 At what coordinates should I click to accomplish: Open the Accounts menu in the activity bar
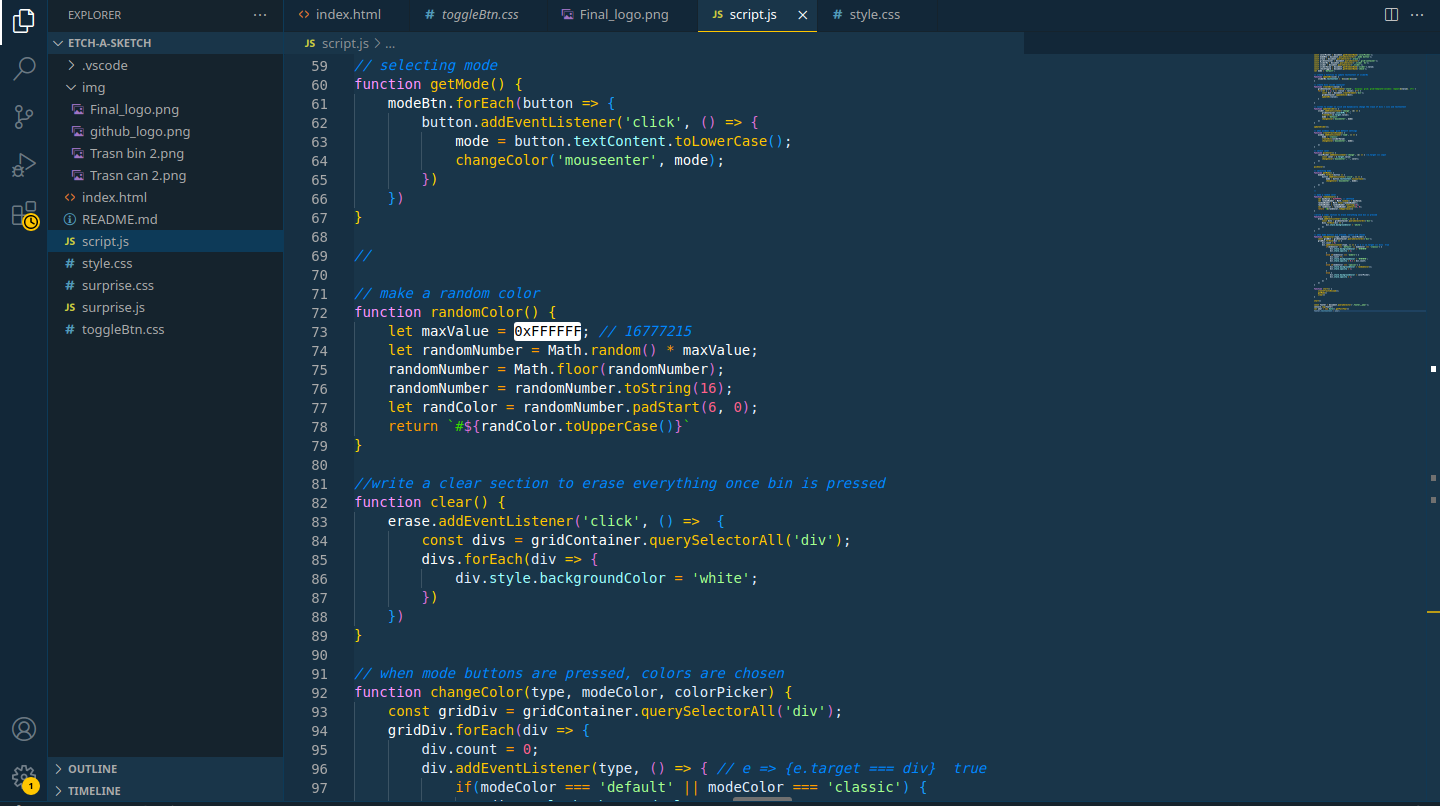tap(24, 730)
